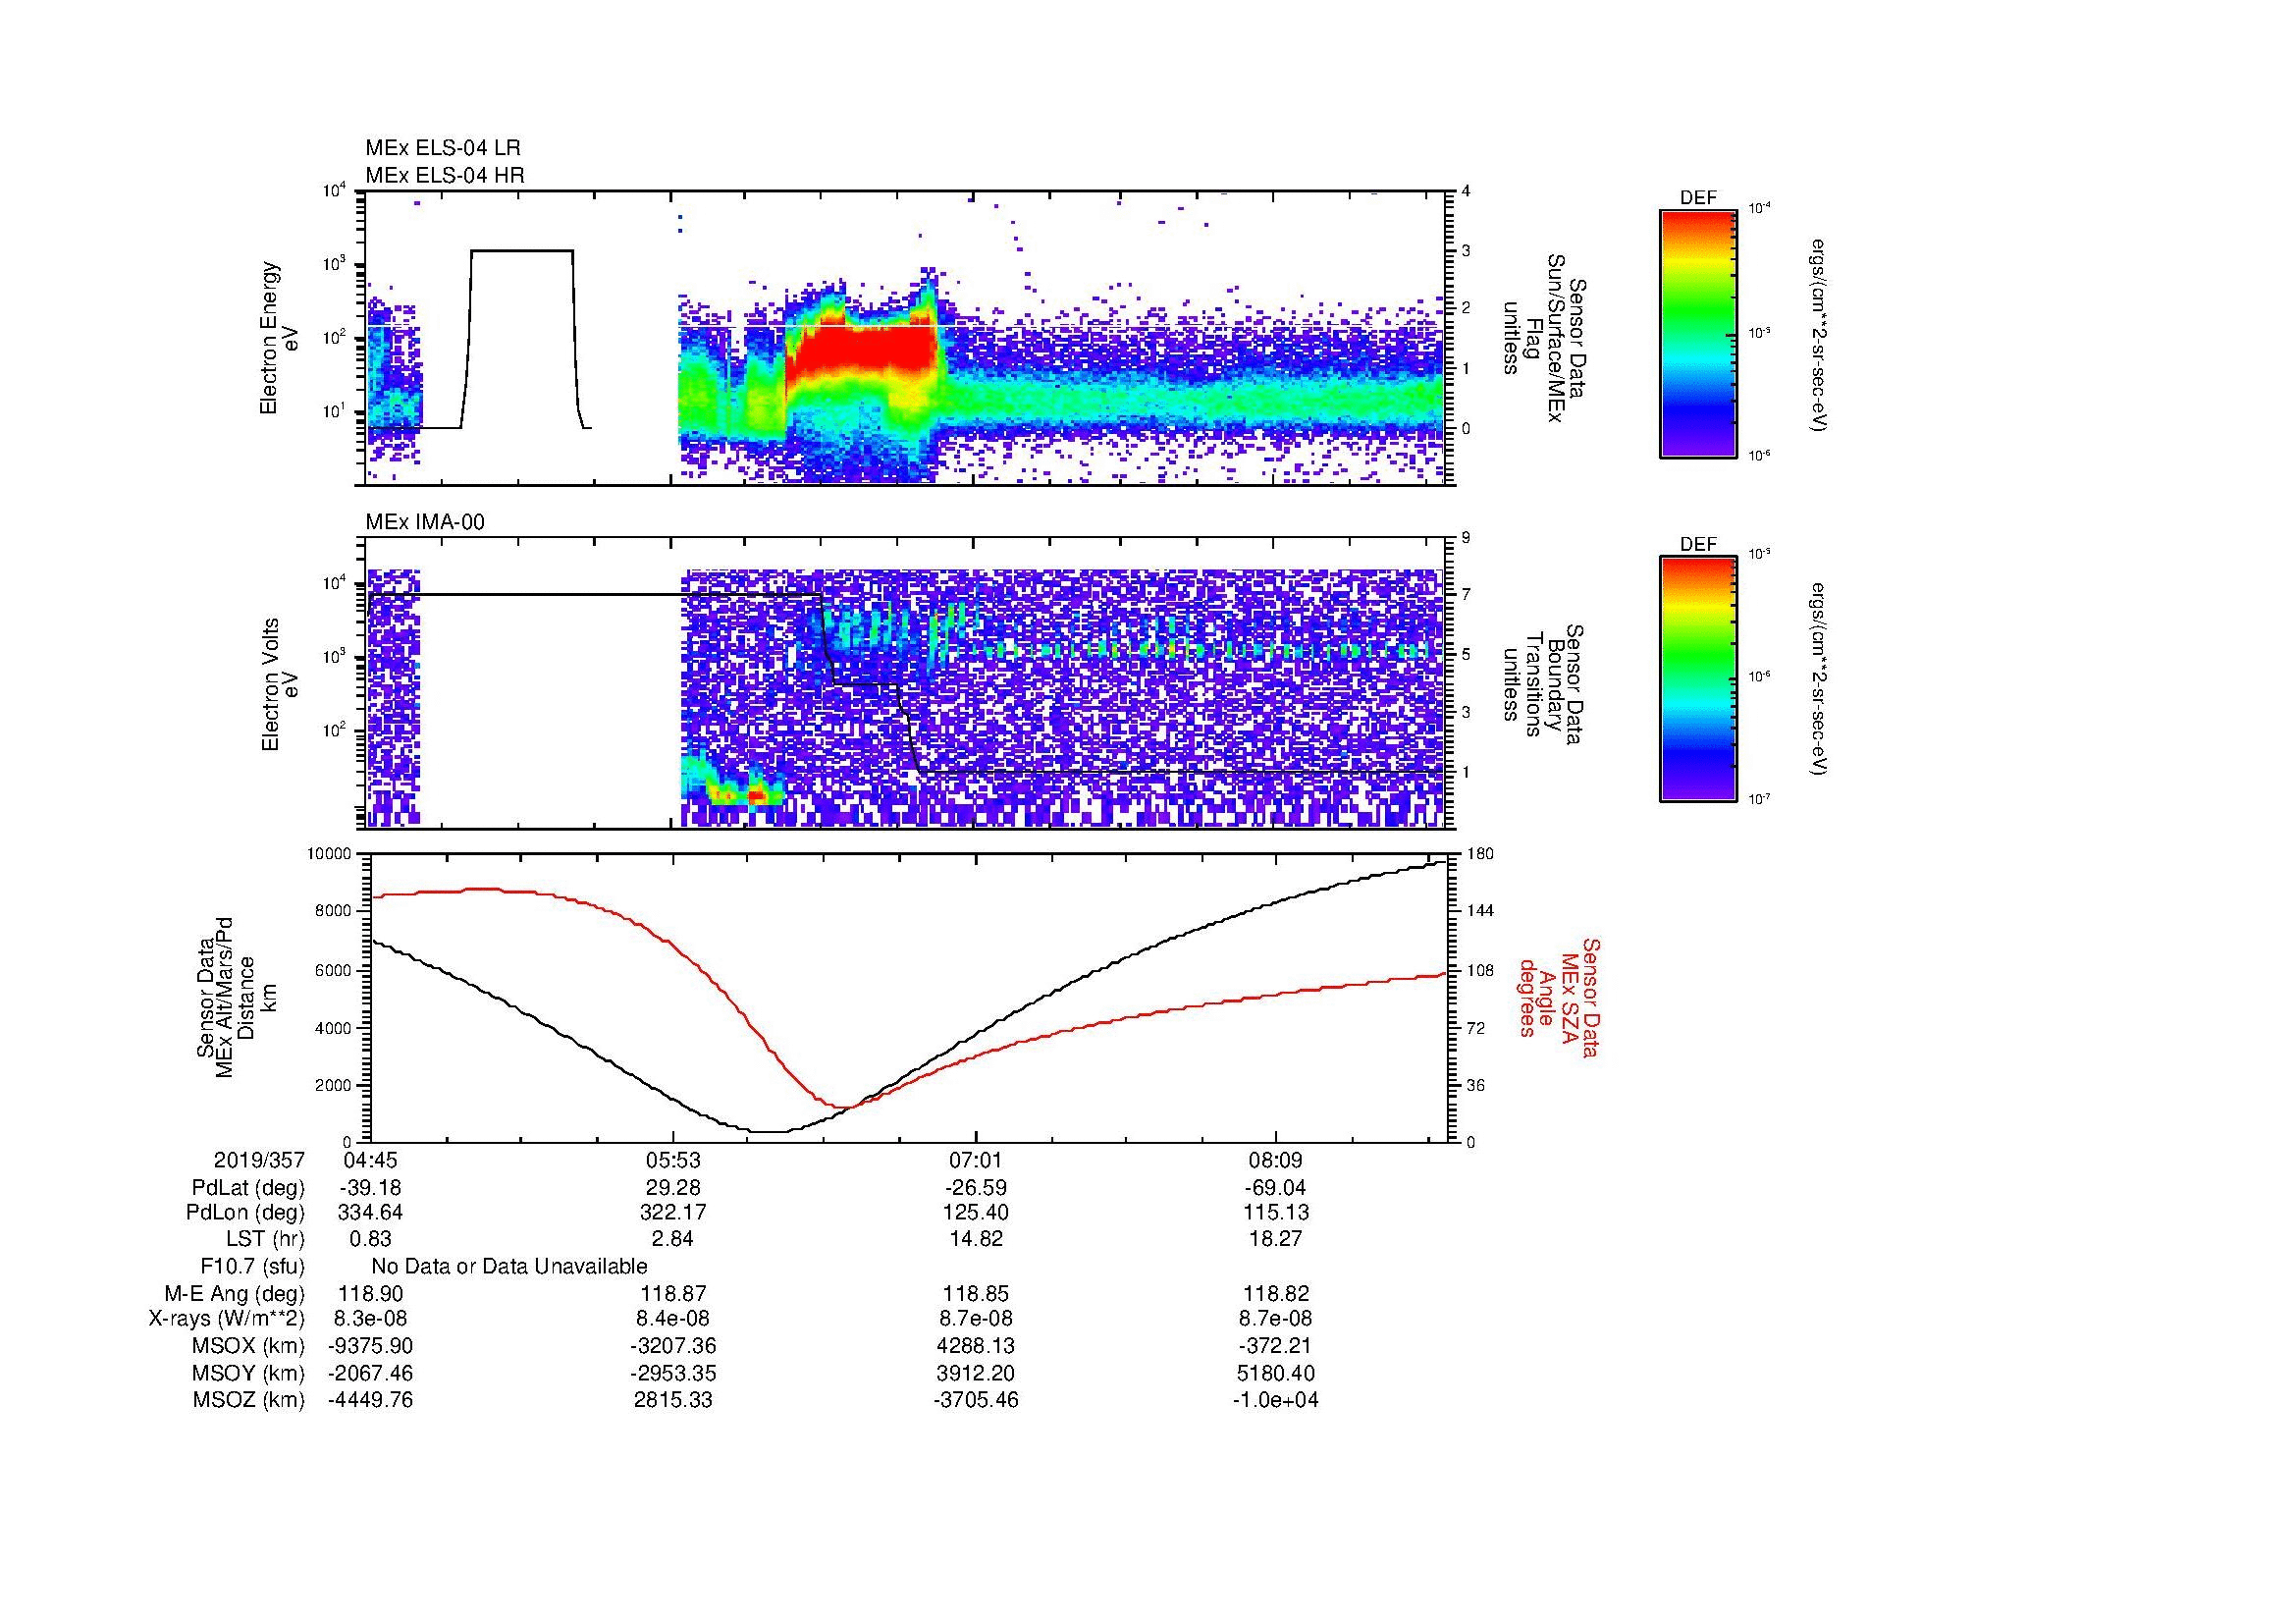The height and width of the screenshot is (1623, 2296).
Task: Click the PdLat value '-69.04'
Action: (1276, 1188)
